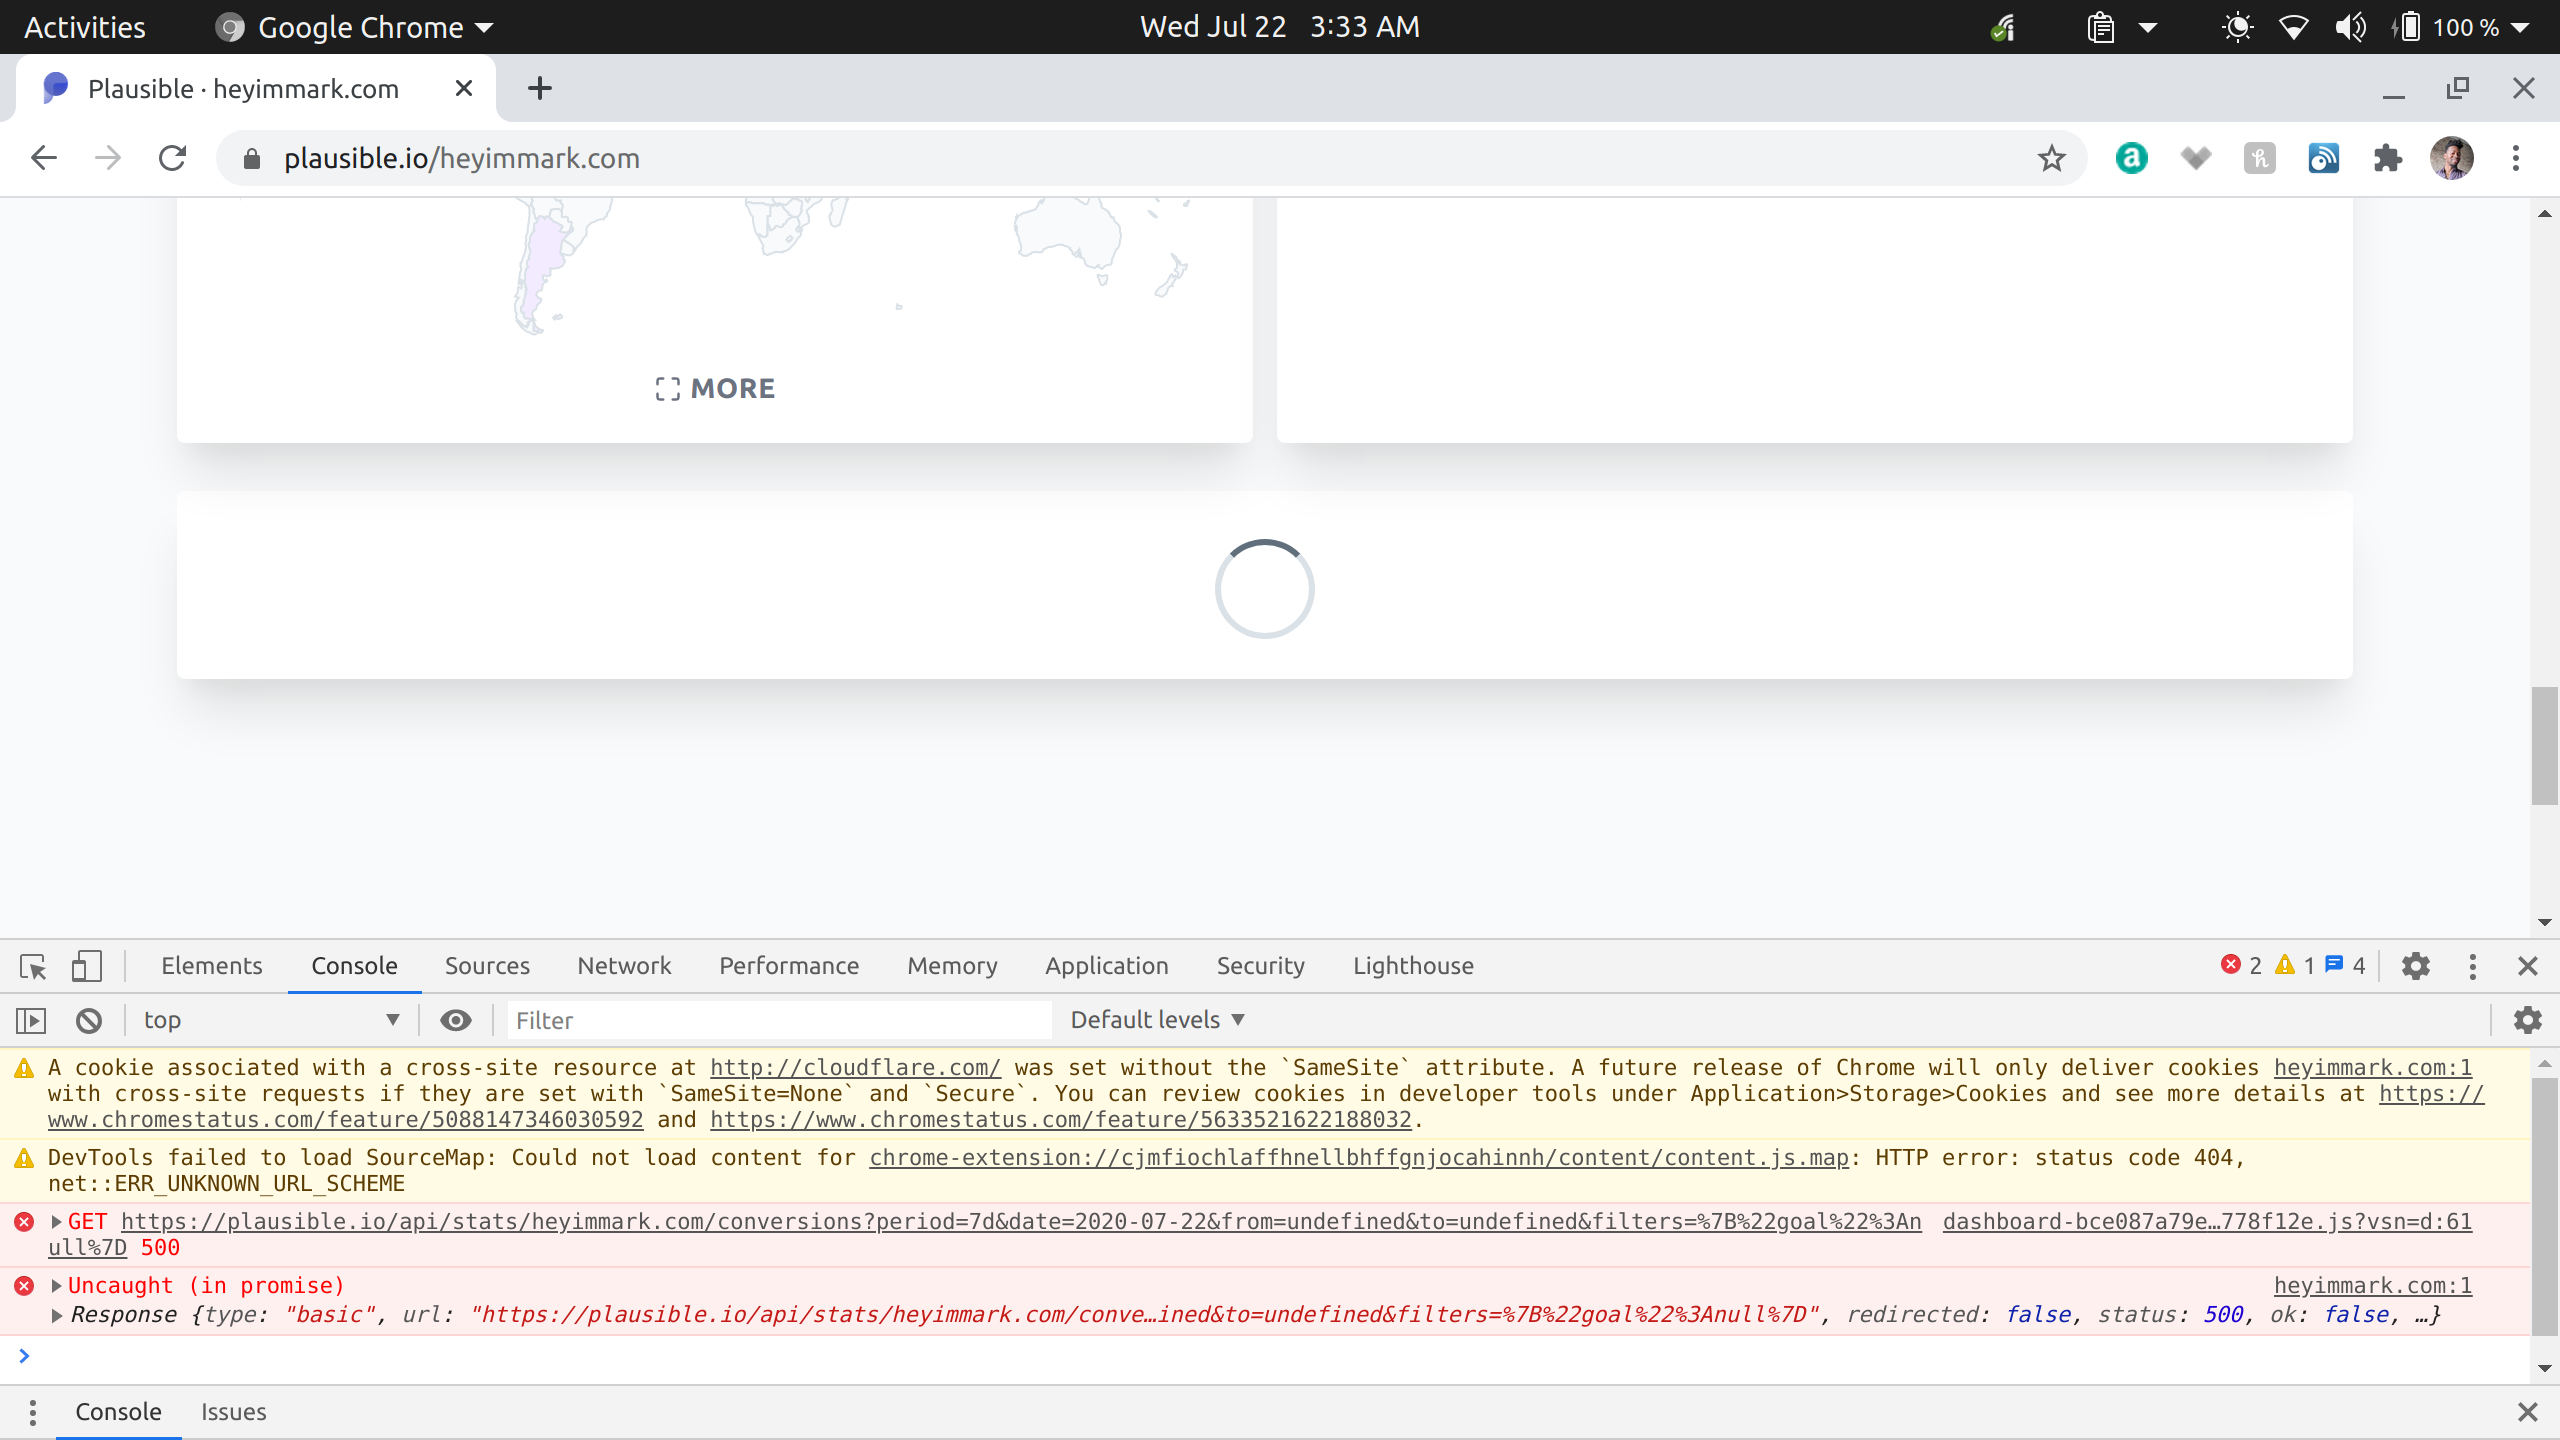Select the Console drawer tab
This screenshot has height=1440, width=2560.
point(118,1412)
